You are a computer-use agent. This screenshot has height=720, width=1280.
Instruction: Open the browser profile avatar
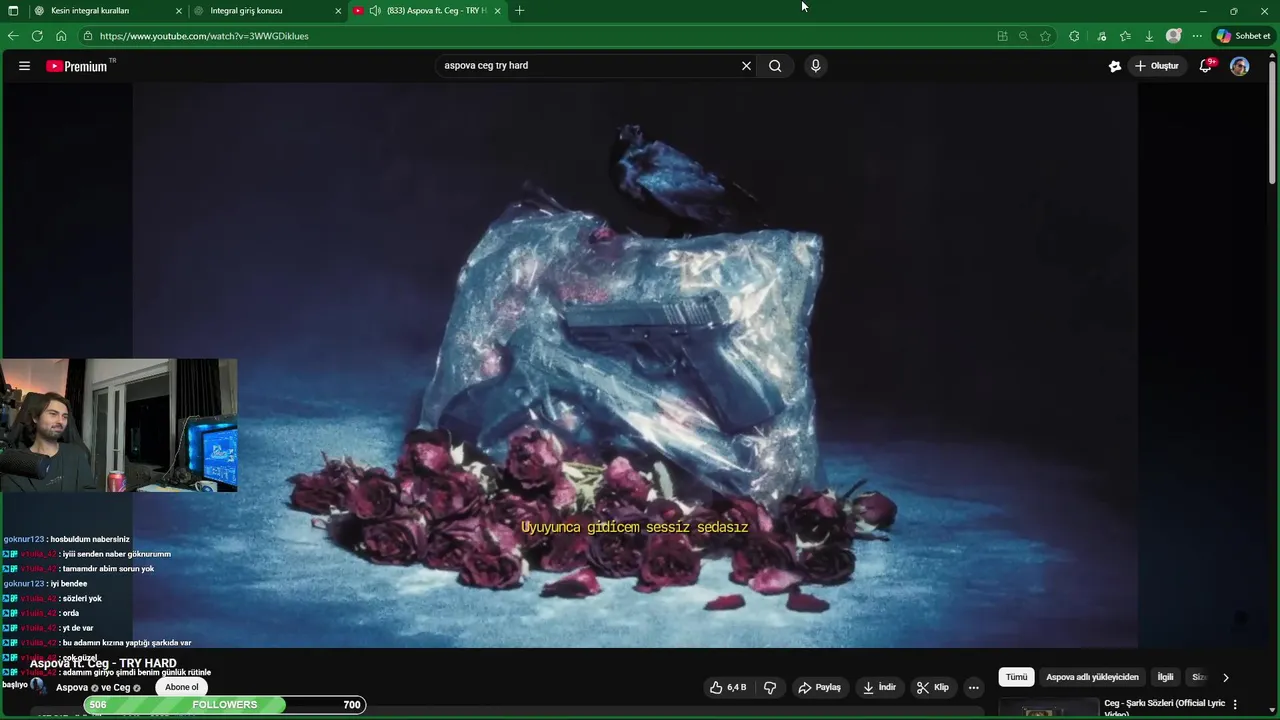(x=1174, y=36)
